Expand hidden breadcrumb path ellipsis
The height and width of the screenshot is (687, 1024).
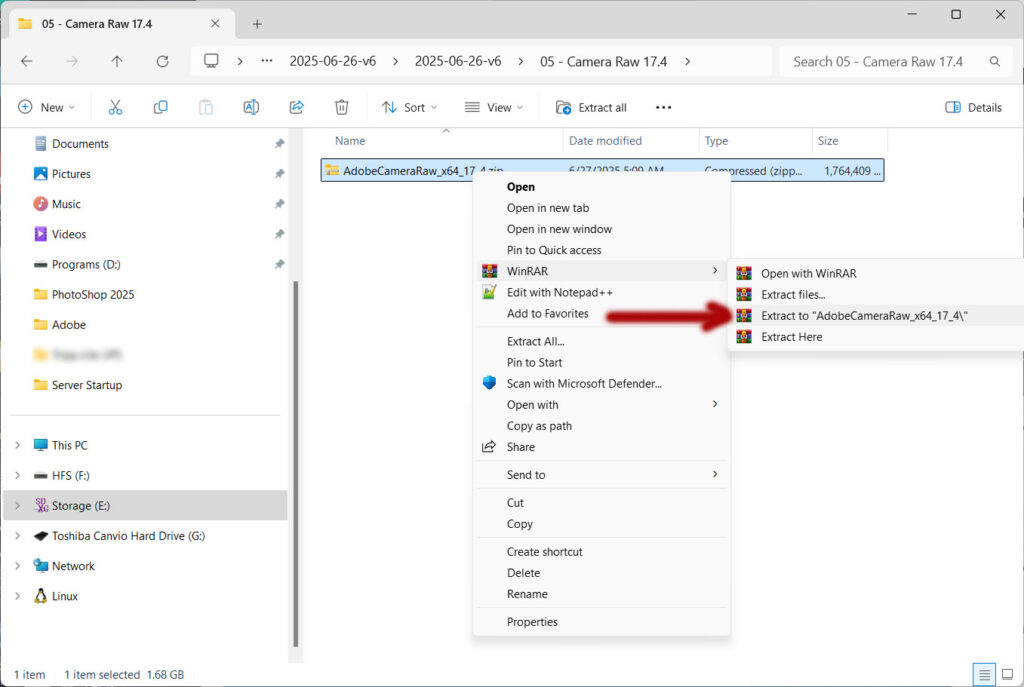[266, 61]
